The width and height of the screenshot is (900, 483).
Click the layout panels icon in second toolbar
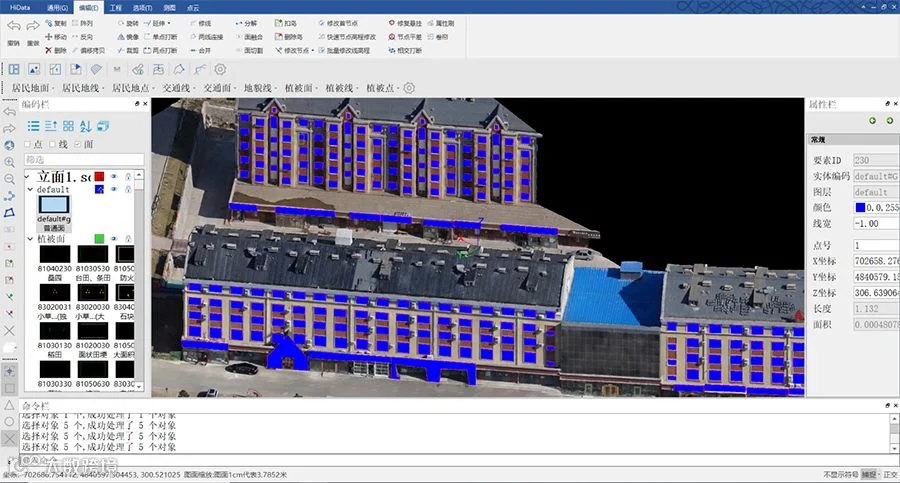pyautogui.click(x=14, y=69)
